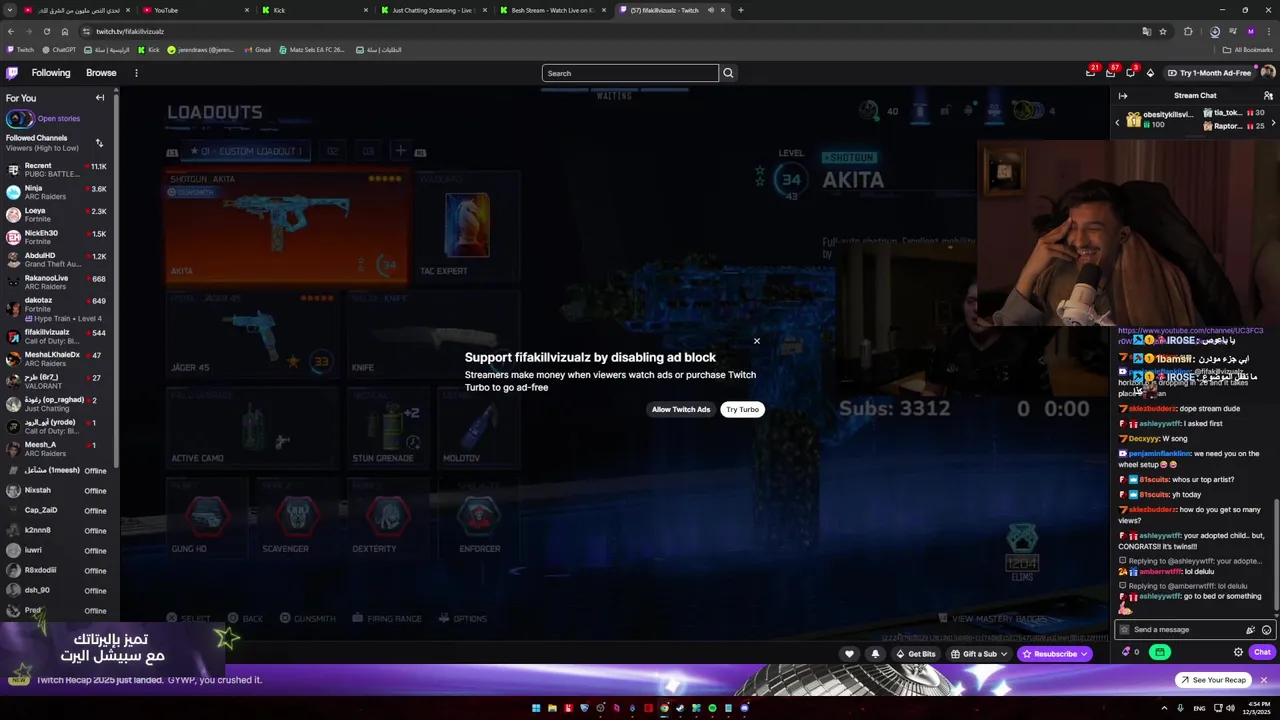This screenshot has width=1280, height=720.
Task: Click chat identity star badge icon
Action: [x=1124, y=630]
